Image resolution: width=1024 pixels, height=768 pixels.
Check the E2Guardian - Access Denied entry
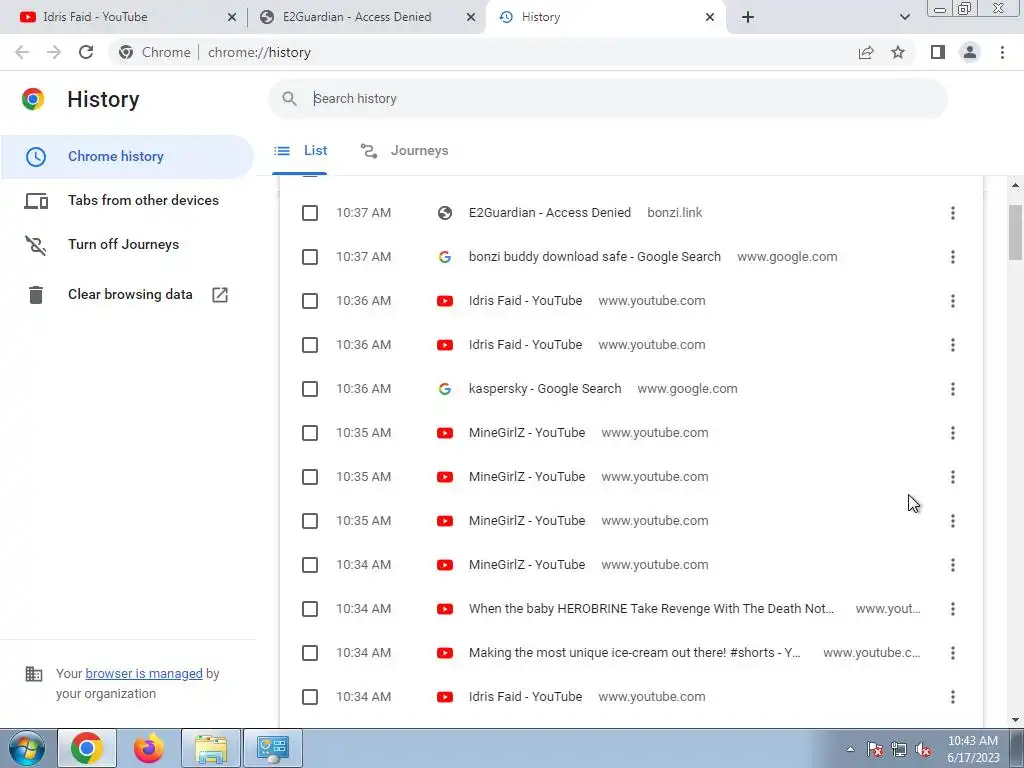coord(310,213)
